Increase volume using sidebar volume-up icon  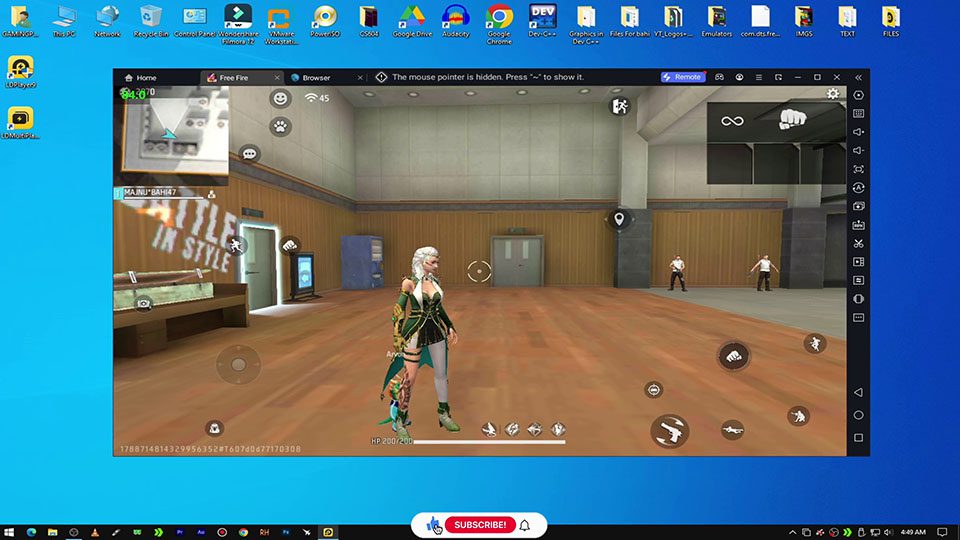[858, 132]
